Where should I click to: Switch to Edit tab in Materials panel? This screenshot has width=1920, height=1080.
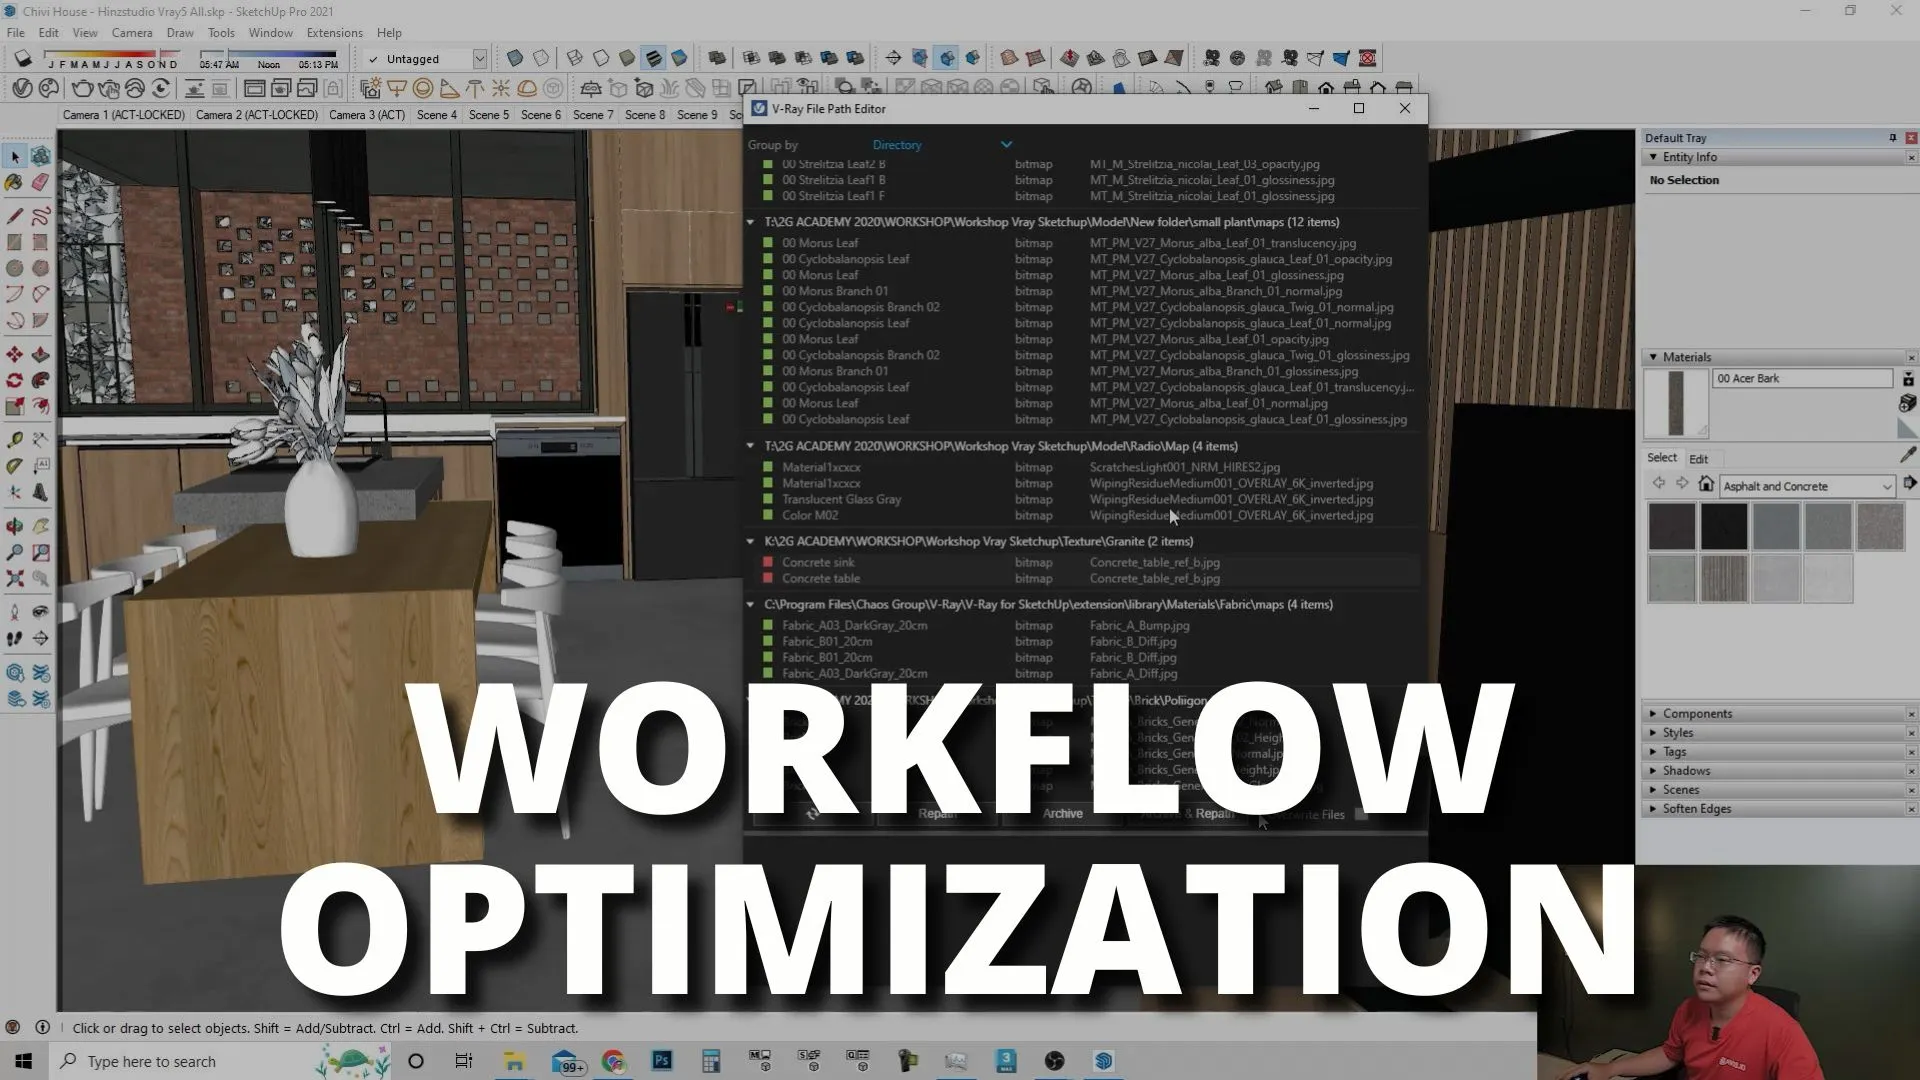(x=1698, y=459)
